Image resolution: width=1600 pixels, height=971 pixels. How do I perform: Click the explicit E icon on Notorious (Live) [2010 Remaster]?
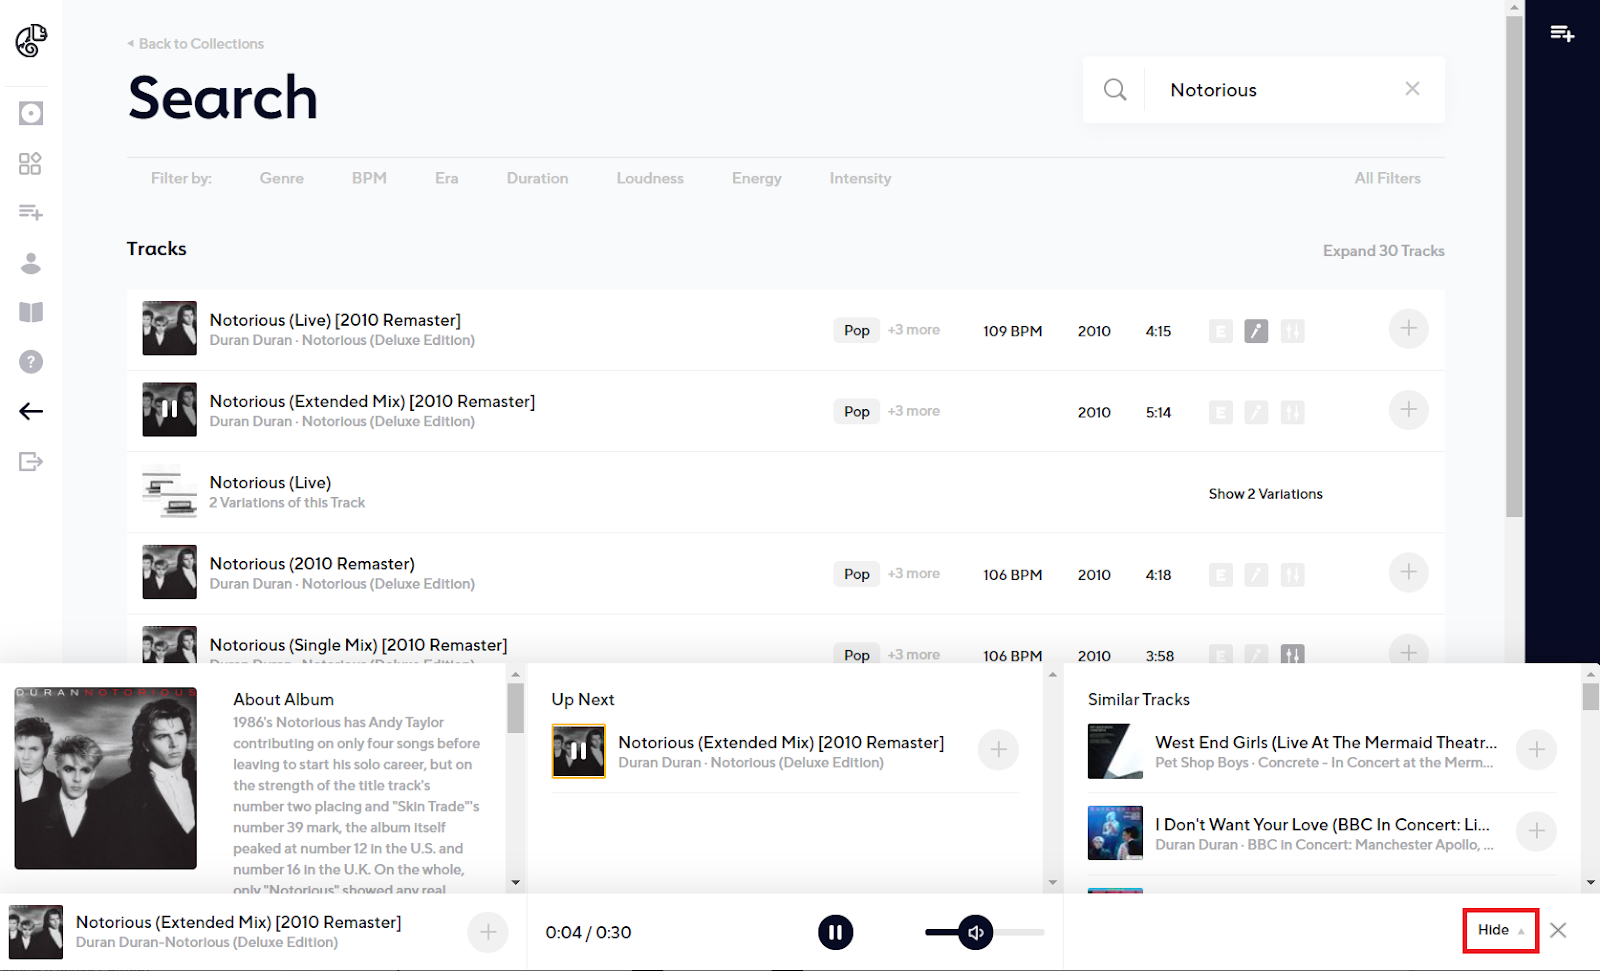click(x=1220, y=331)
